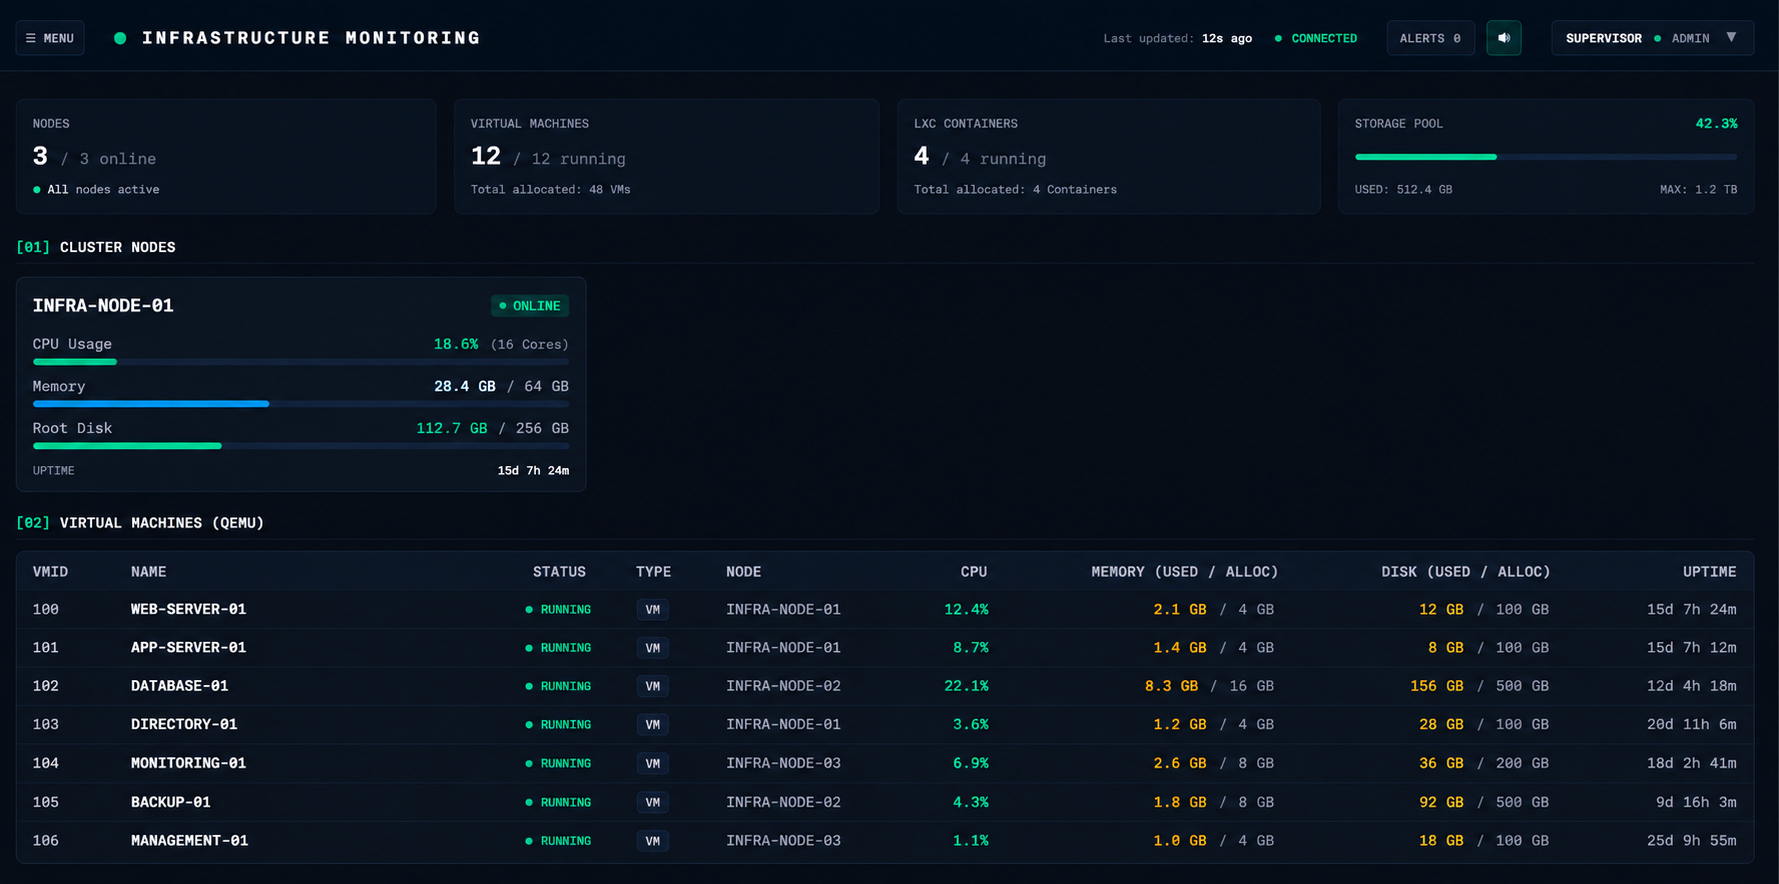1779x884 pixels.
Task: Click the node uptime value "15d 7h 24m" in the INFRA-NODE-01 card
Action: coord(533,471)
